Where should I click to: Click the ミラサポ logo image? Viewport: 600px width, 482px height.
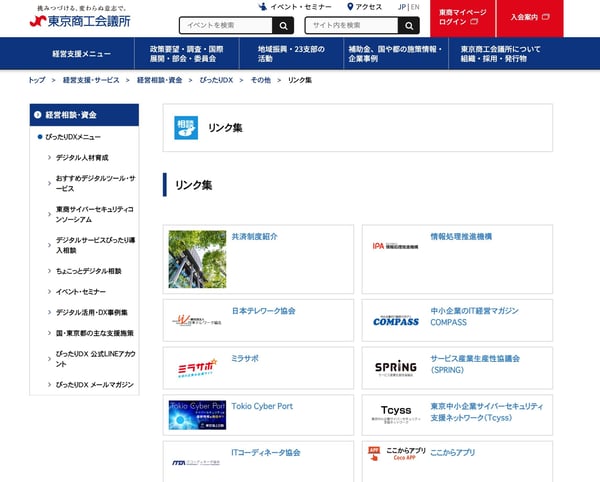[x=197, y=368]
